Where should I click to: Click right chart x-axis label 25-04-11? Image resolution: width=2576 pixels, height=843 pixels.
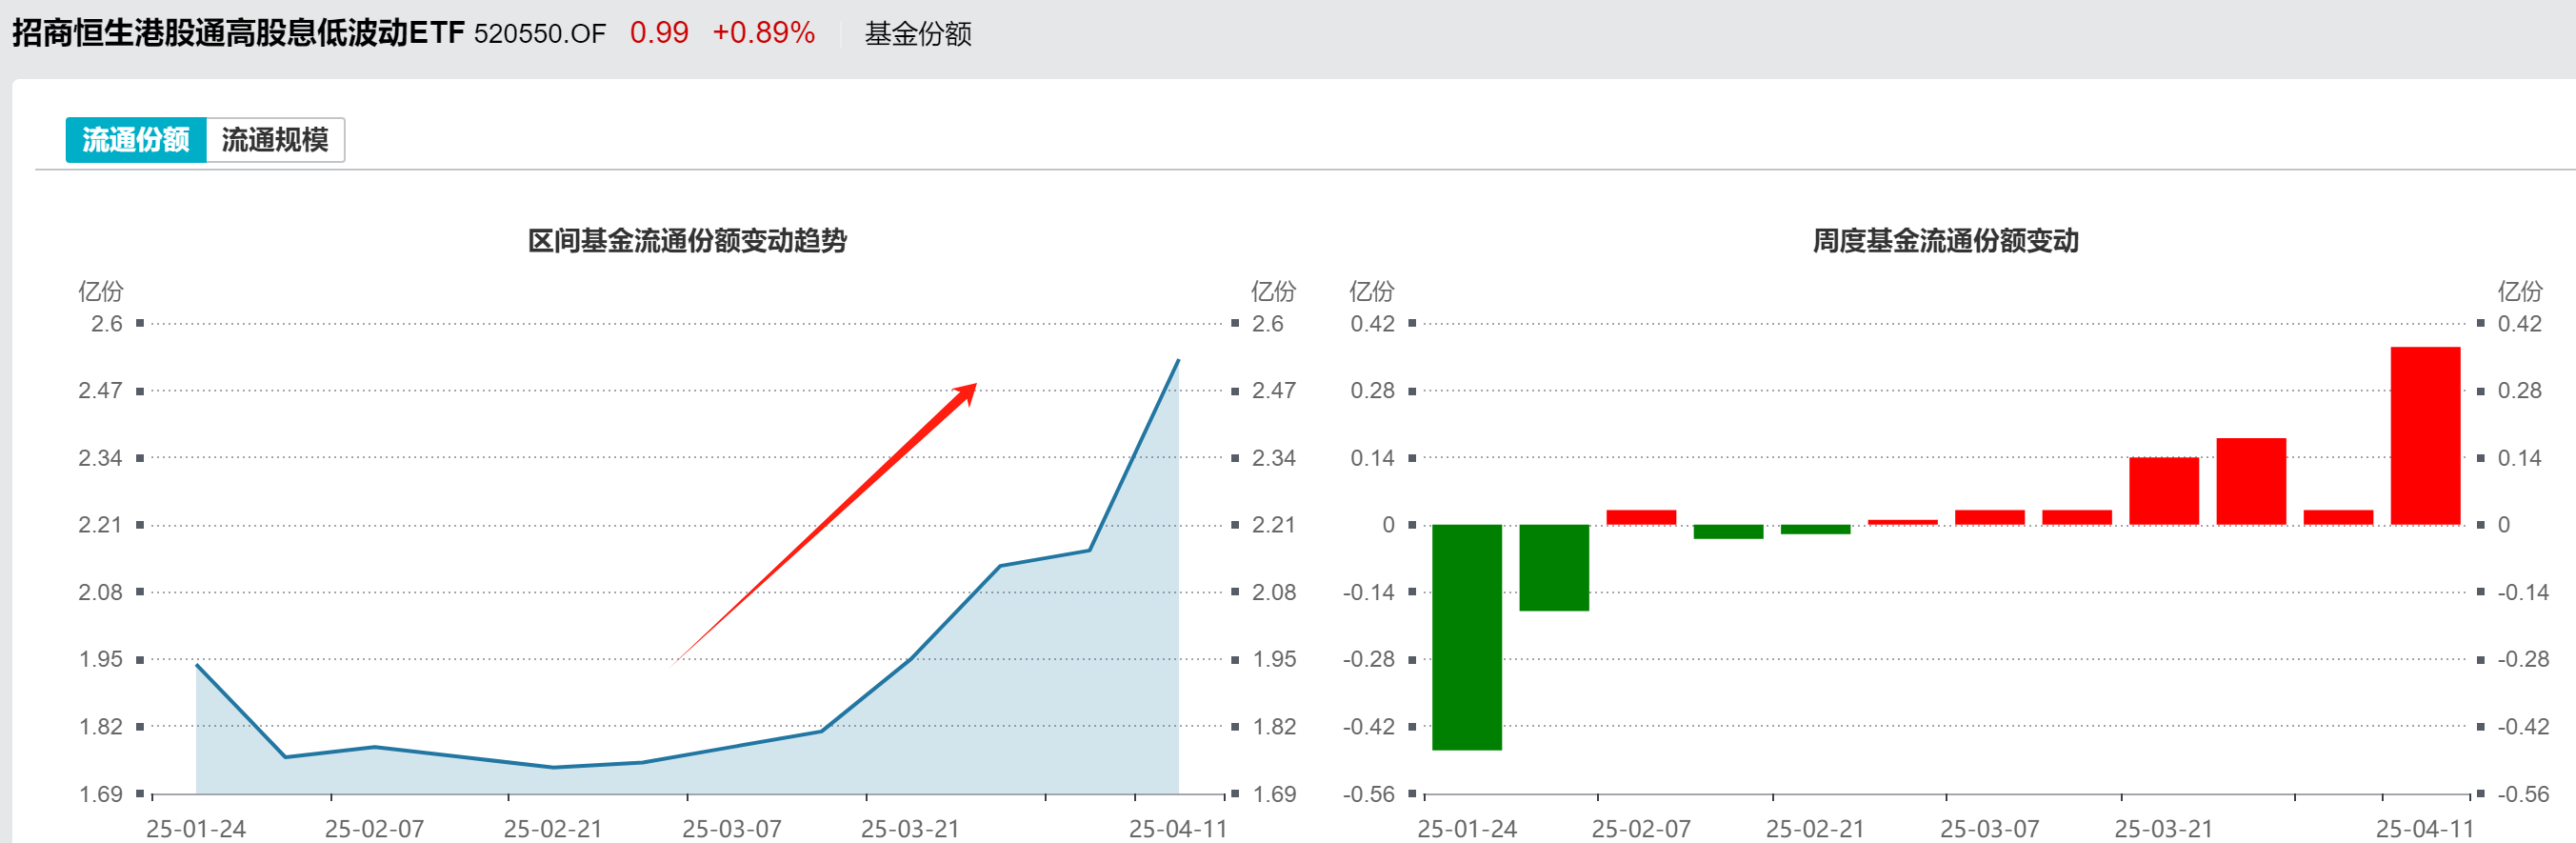(x=2425, y=829)
